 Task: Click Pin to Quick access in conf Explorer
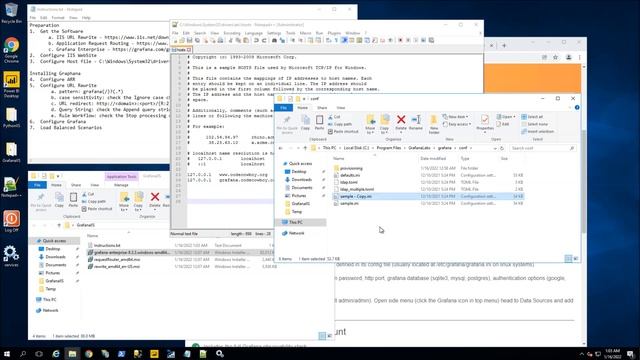pos(287,124)
